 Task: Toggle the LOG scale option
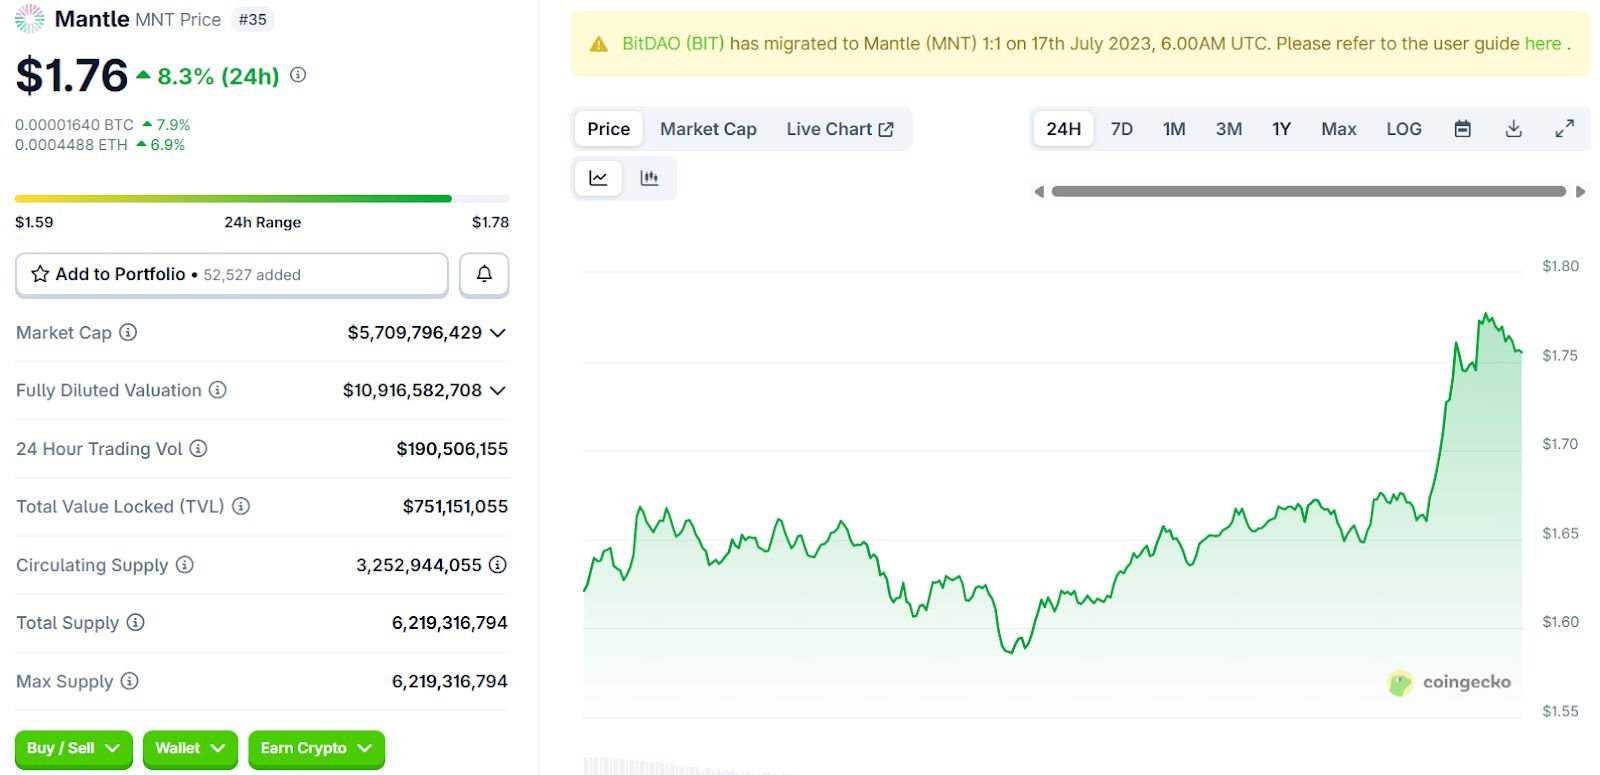coord(1403,129)
